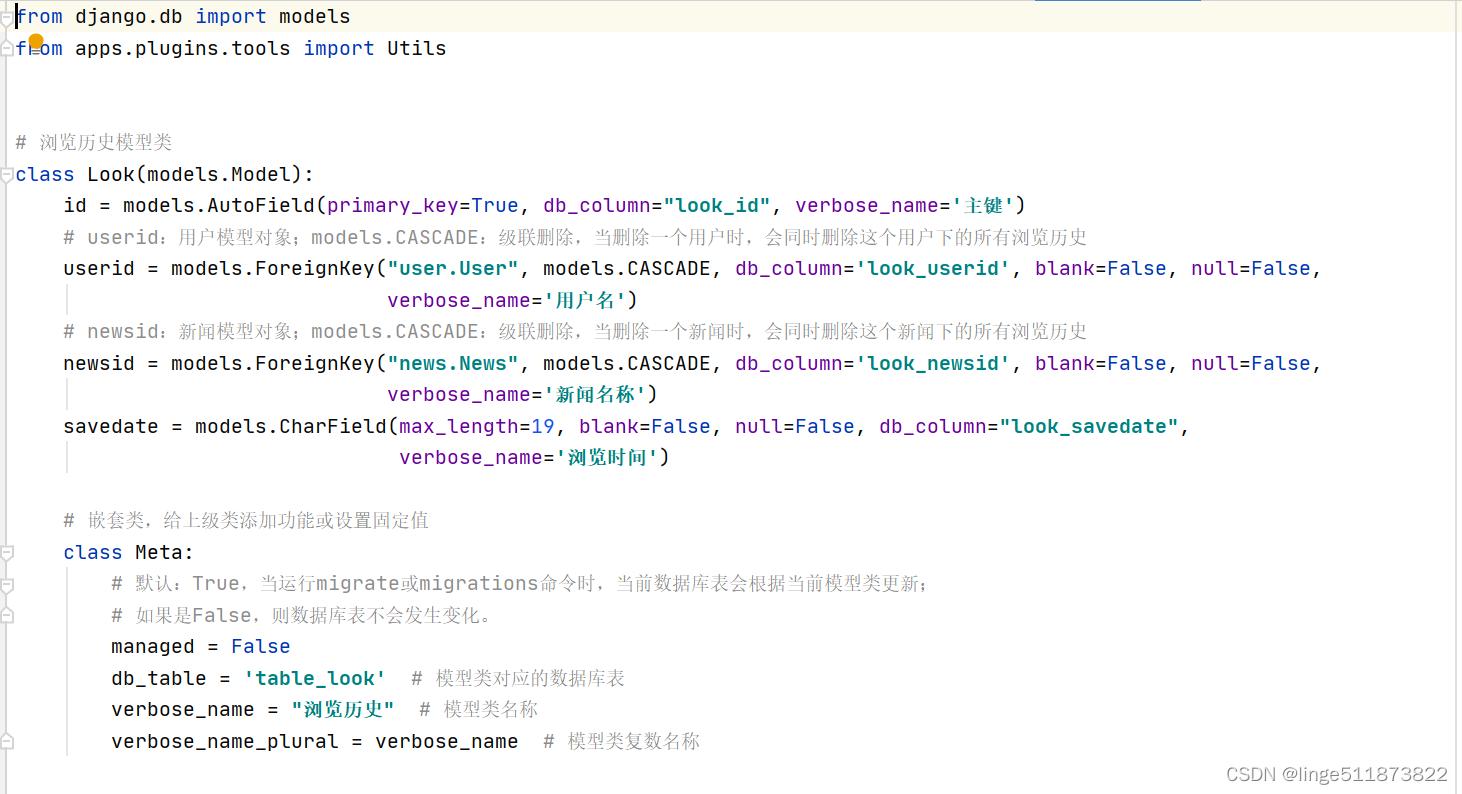Click 'verbose_name_plural' attribute name

(x=225, y=741)
